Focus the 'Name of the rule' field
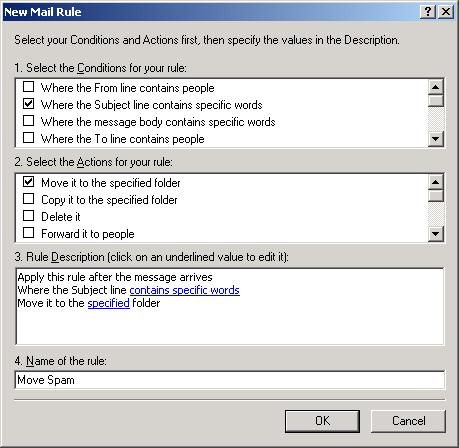Viewport: 459px width, 448px height. [x=230, y=380]
